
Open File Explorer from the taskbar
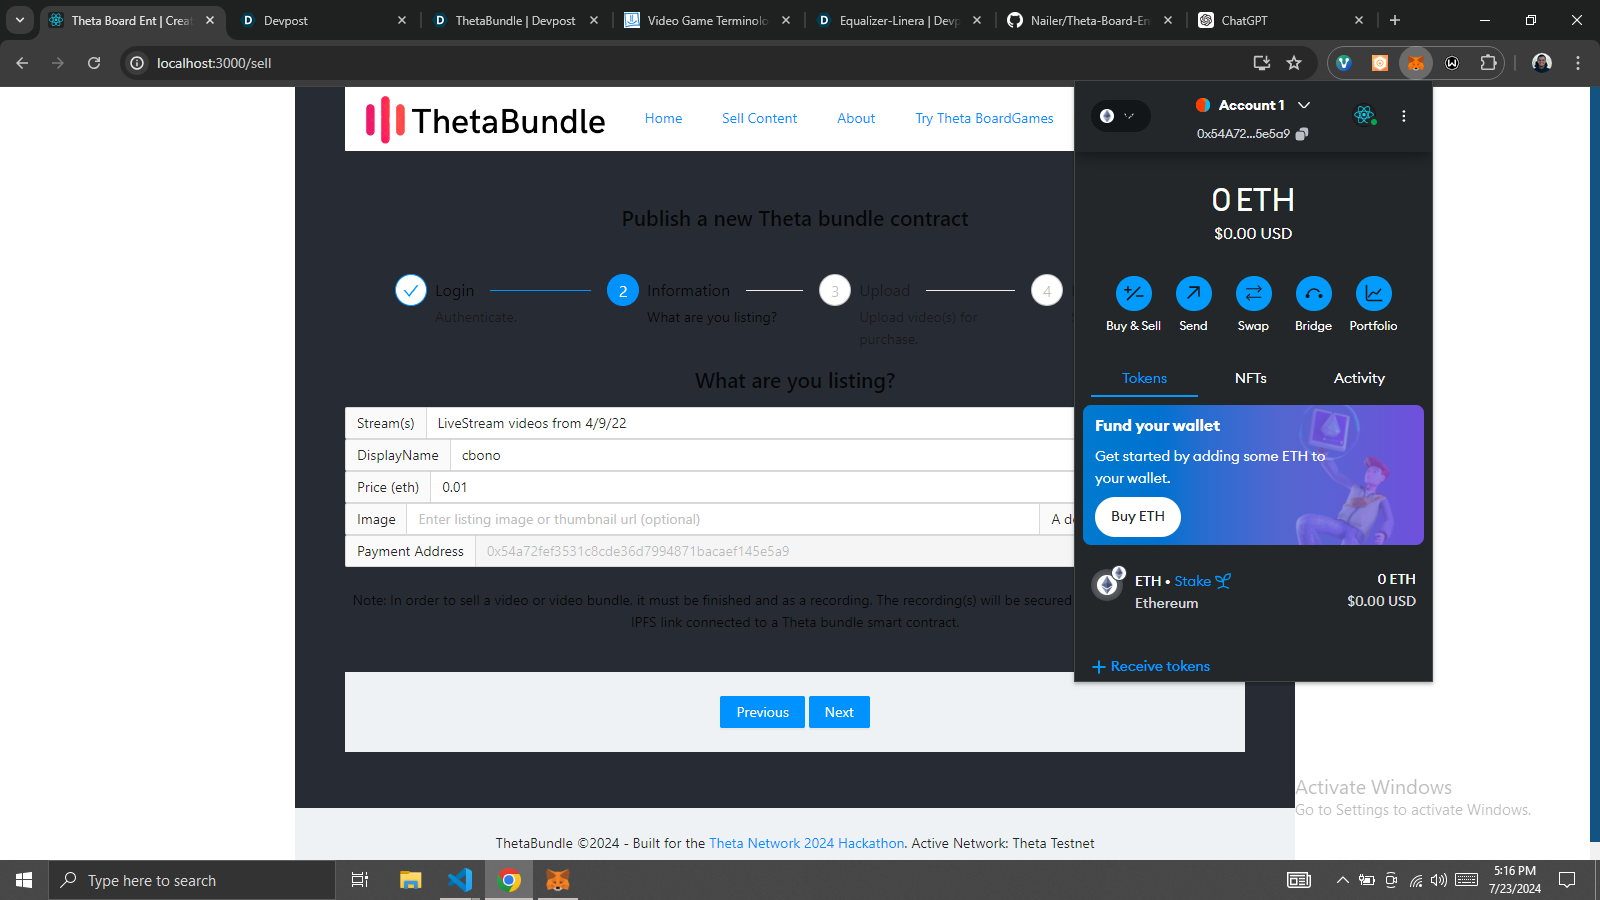(x=410, y=880)
